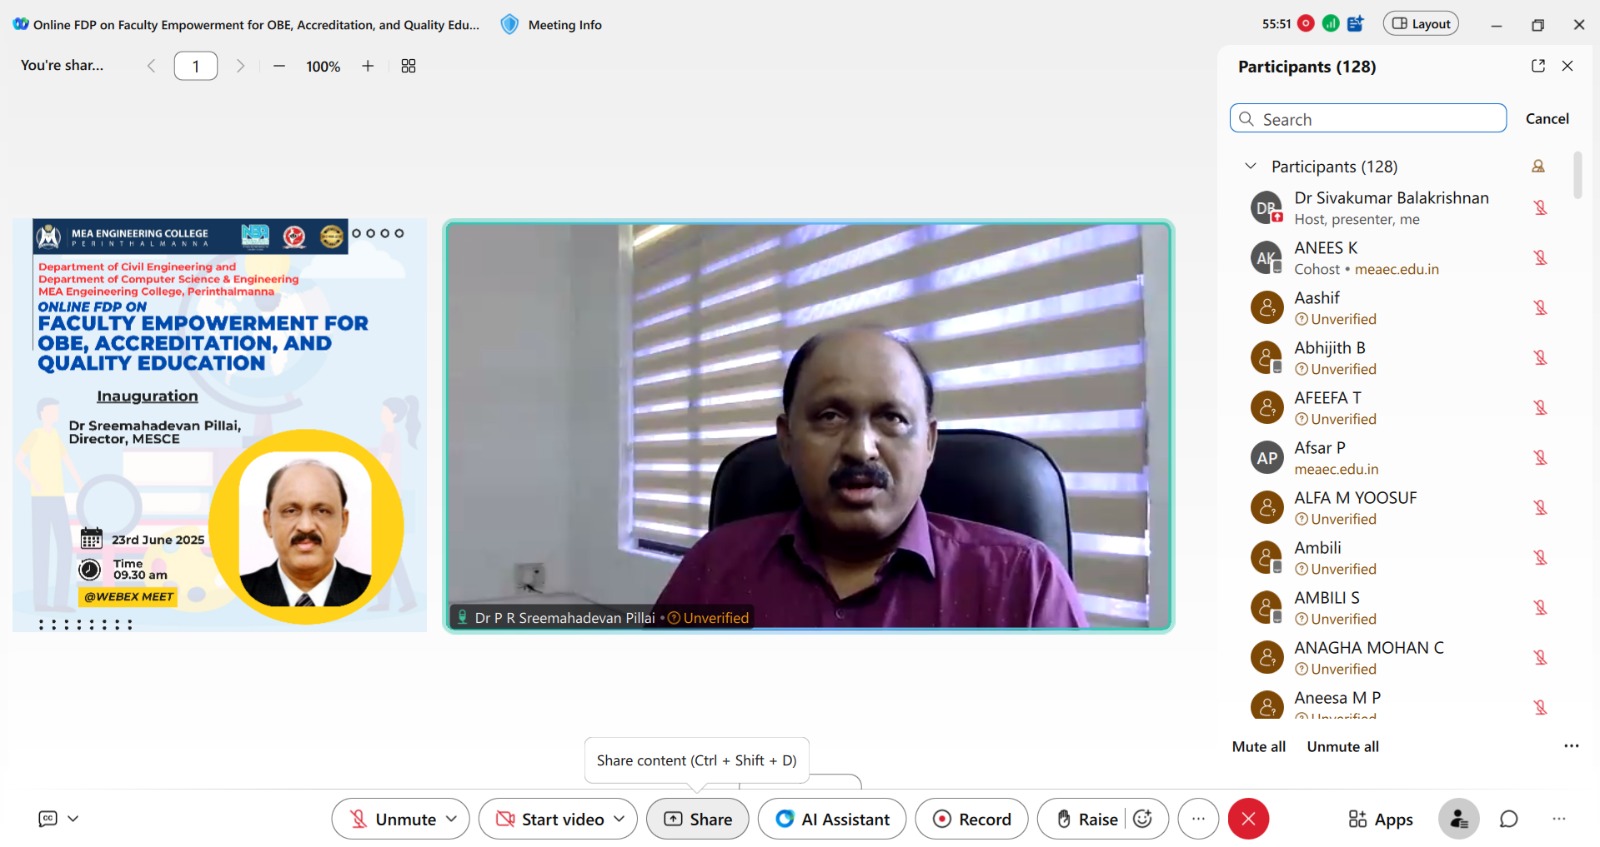1600x847 pixels.
Task: Click the red leave meeting button
Action: (1248, 819)
